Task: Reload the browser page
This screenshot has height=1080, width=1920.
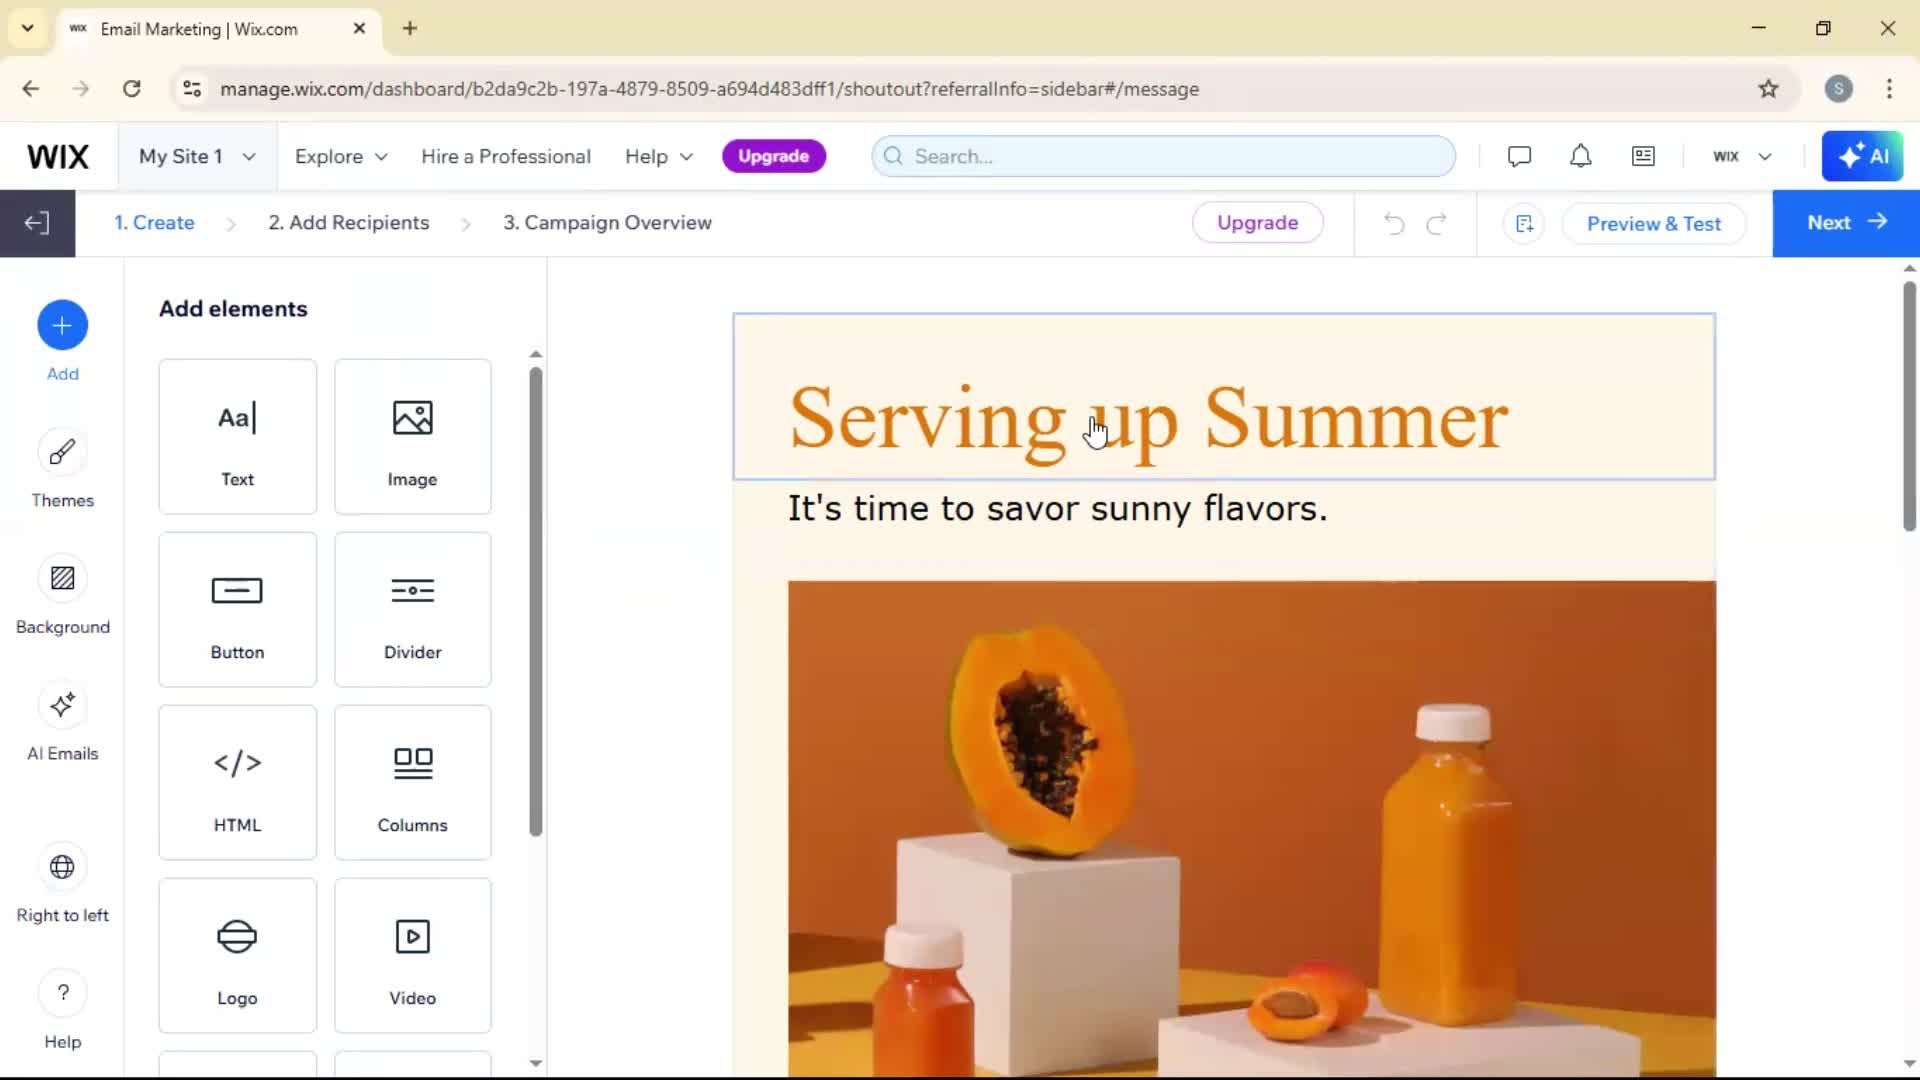Action: [131, 89]
